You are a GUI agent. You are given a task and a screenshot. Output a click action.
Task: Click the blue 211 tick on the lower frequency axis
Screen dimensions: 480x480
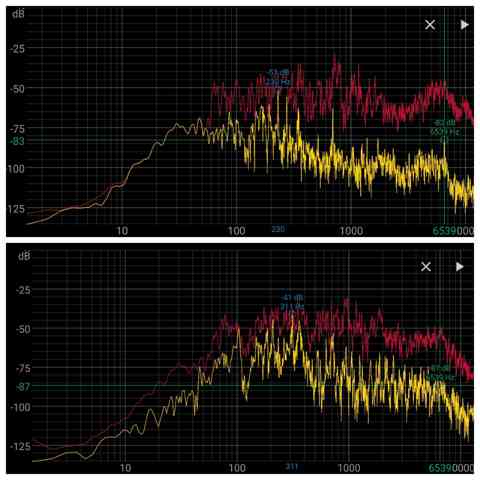pos(292,467)
